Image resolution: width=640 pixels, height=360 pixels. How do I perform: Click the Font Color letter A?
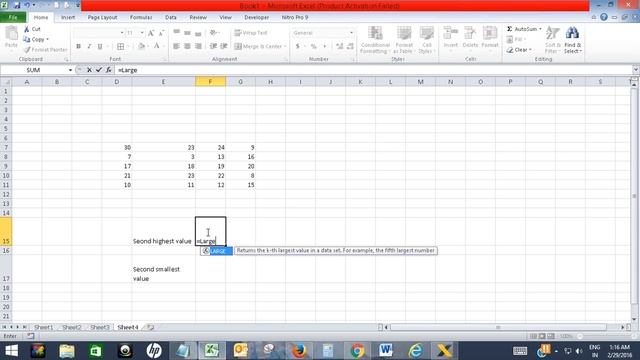157,47
